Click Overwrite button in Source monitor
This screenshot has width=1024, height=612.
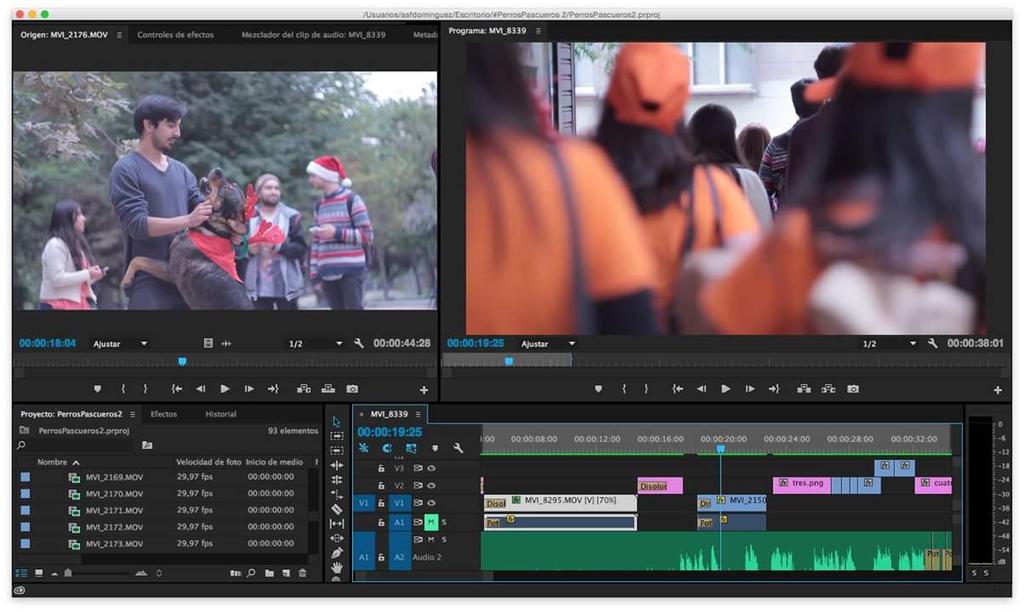[328, 389]
